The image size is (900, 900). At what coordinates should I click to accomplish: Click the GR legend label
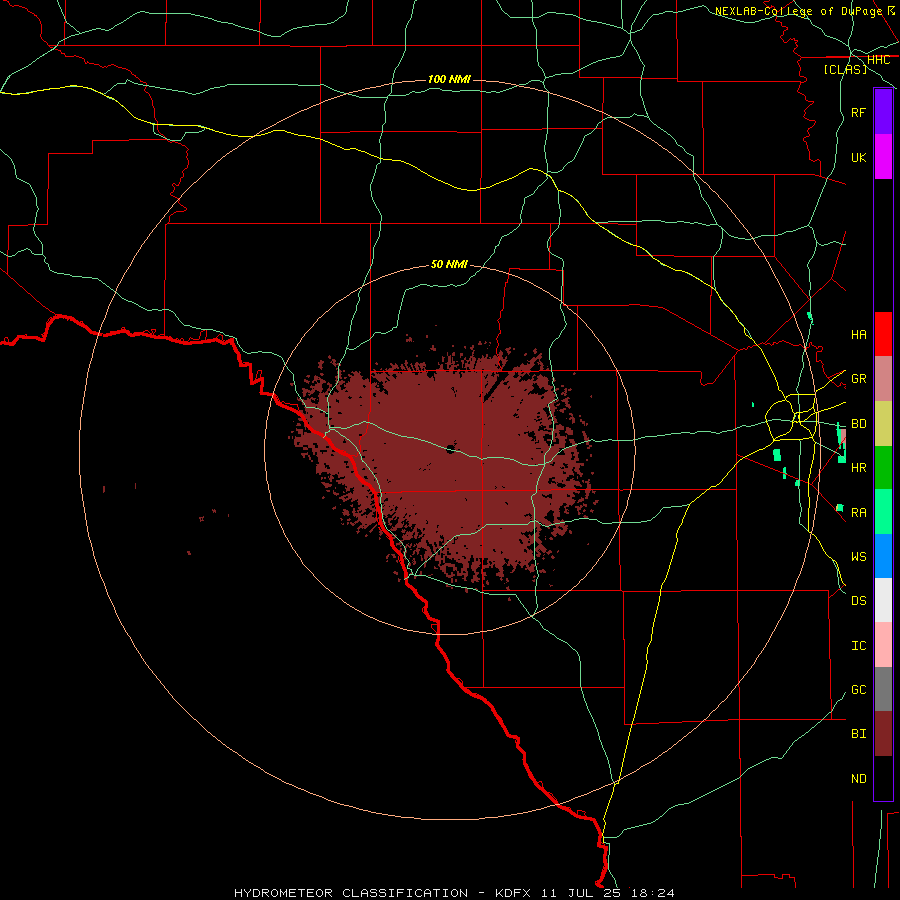(858, 379)
